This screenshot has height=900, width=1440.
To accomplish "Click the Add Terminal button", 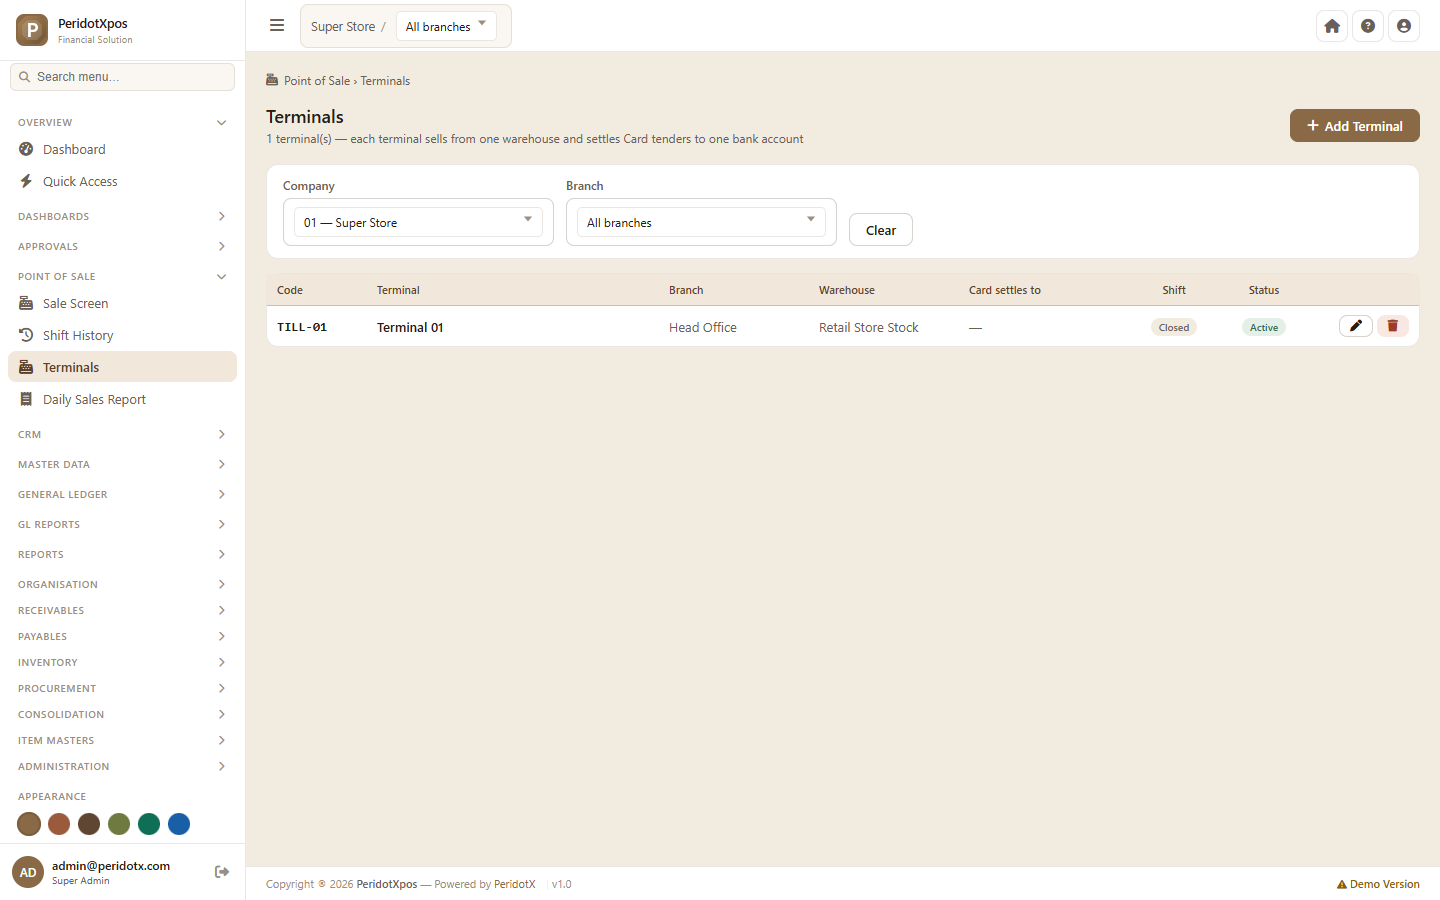I will (x=1355, y=126).
